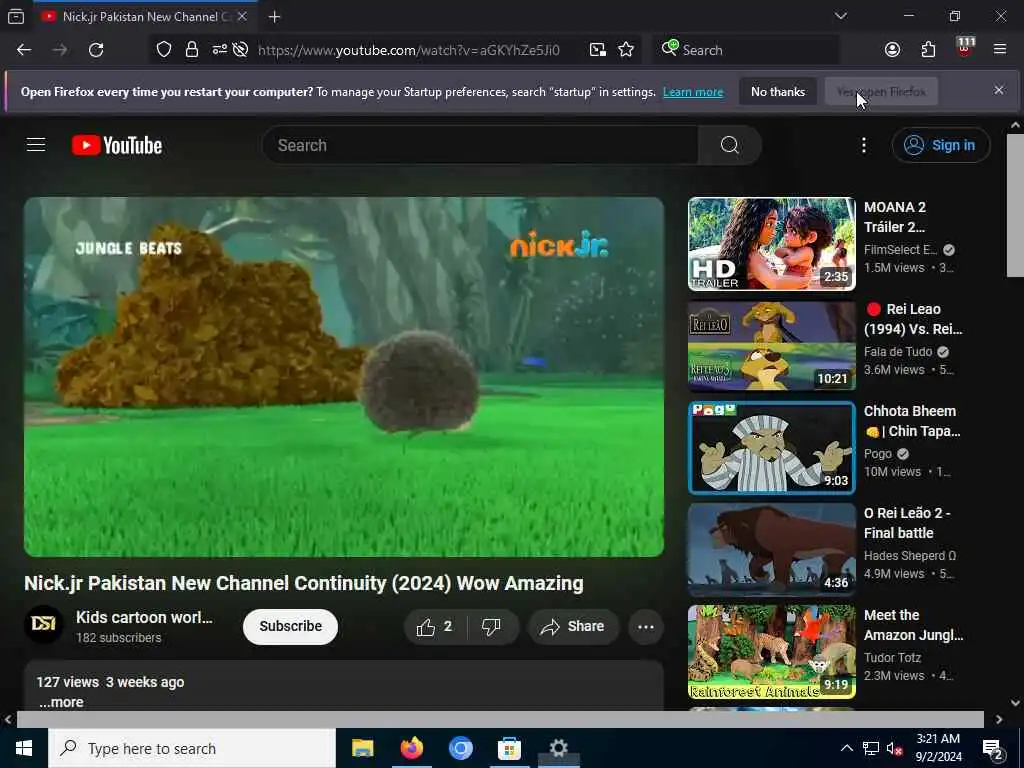This screenshot has height=768, width=1024.
Task: Switch to Firefox in the taskbar
Action: click(x=411, y=748)
